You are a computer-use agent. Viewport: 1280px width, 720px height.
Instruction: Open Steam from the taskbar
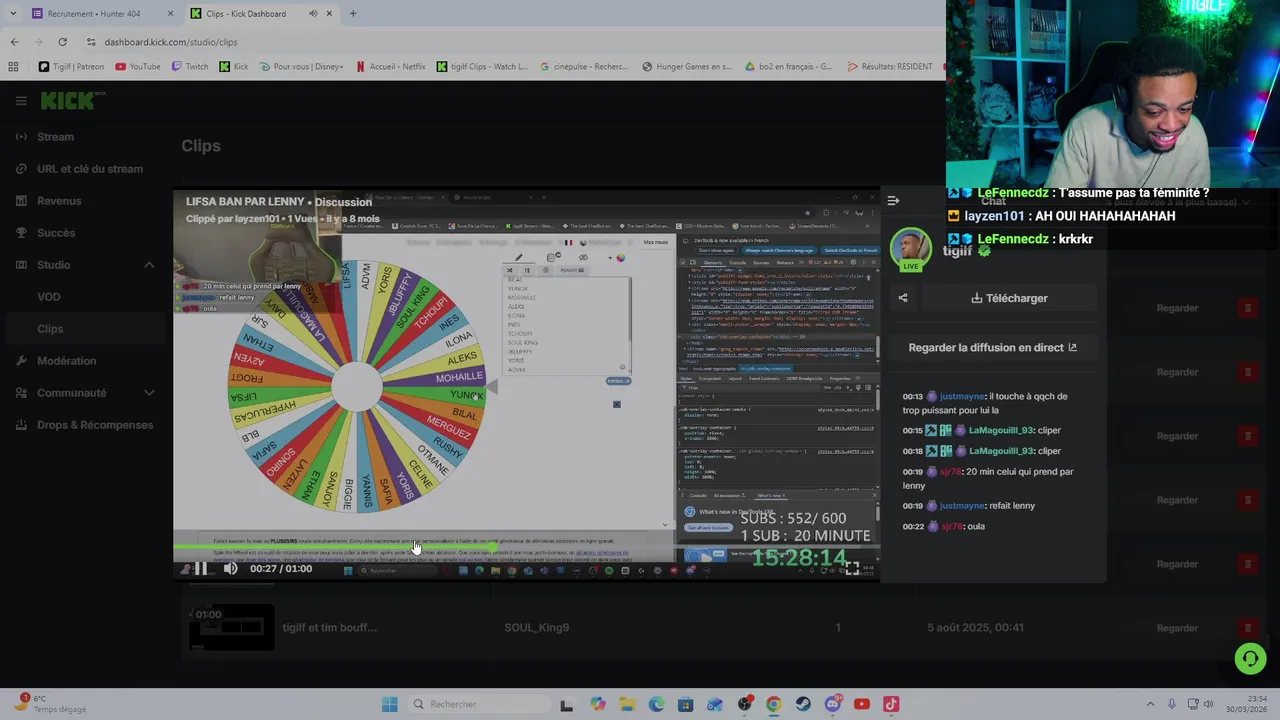803,704
